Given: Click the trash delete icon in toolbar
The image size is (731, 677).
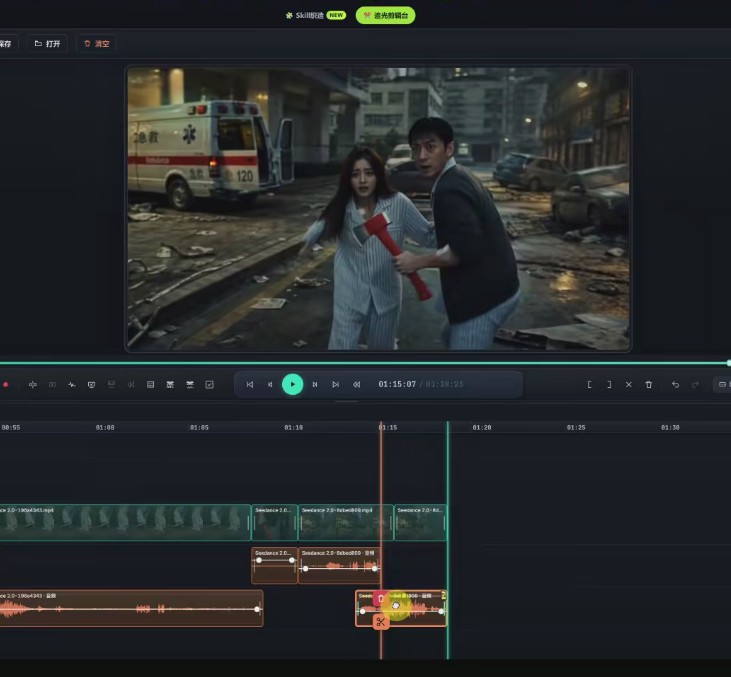Looking at the screenshot, I should pyautogui.click(x=648, y=385).
